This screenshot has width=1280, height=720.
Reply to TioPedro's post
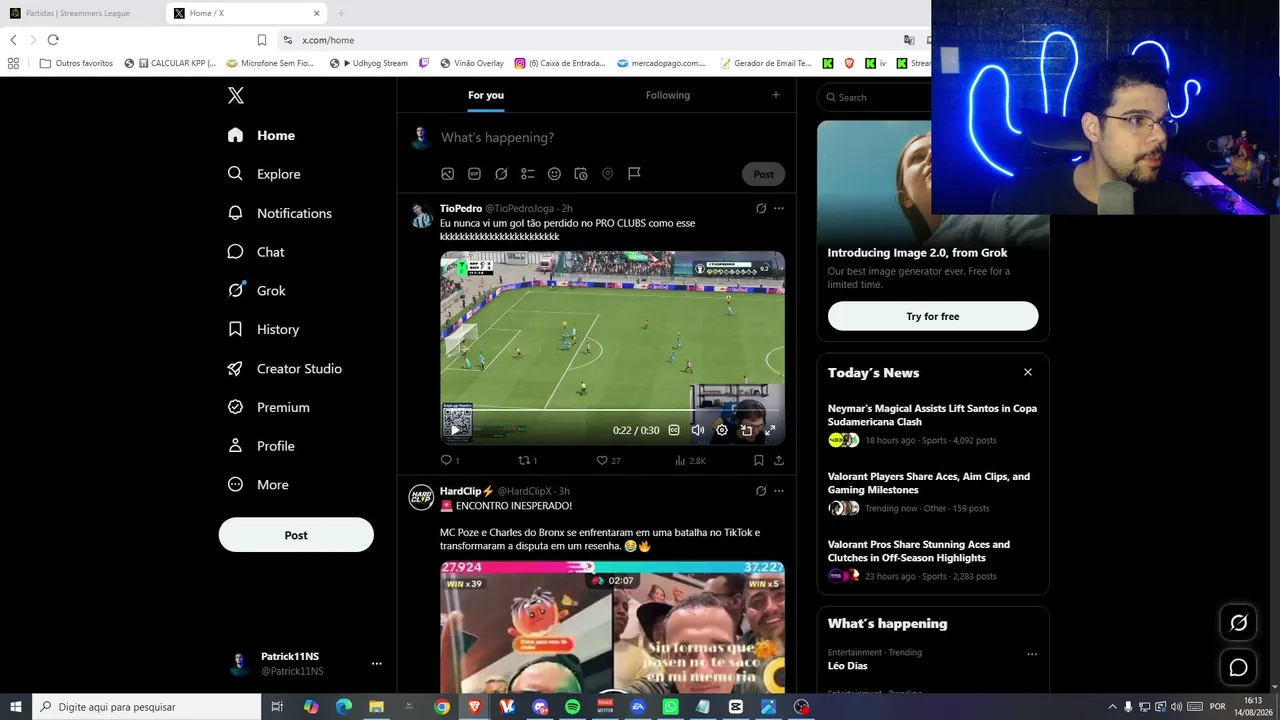(x=450, y=461)
